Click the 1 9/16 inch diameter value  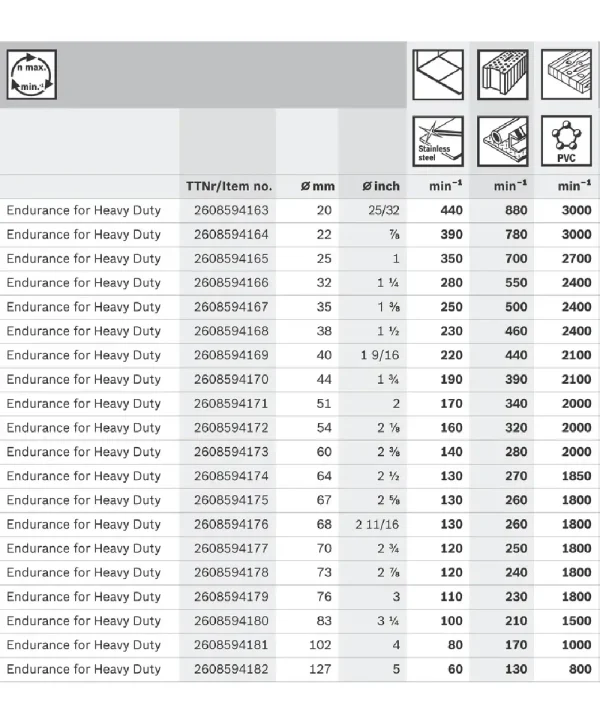pos(380,355)
